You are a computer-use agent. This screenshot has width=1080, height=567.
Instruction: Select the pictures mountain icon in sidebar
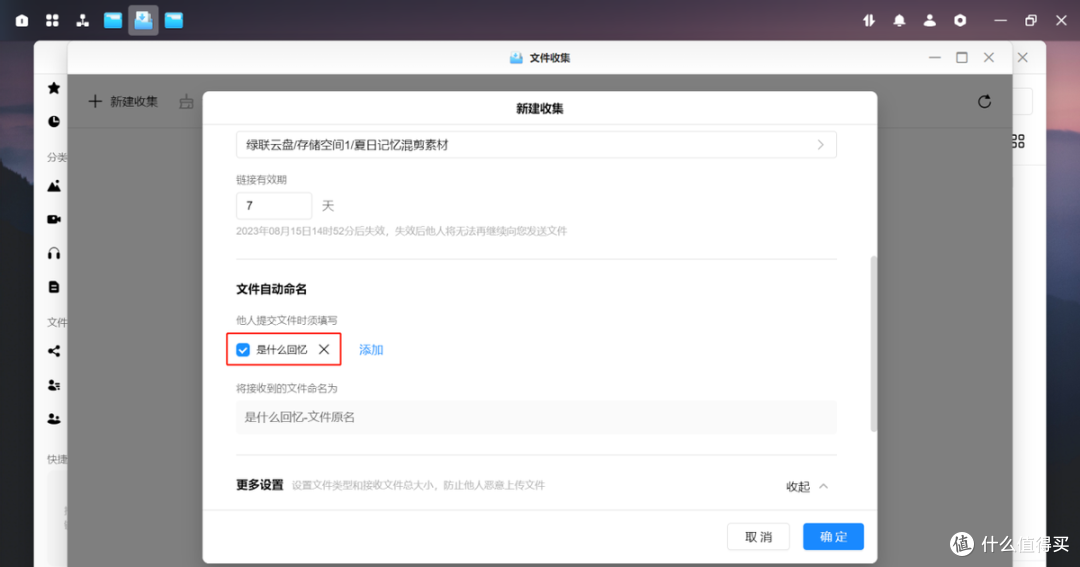click(x=54, y=186)
